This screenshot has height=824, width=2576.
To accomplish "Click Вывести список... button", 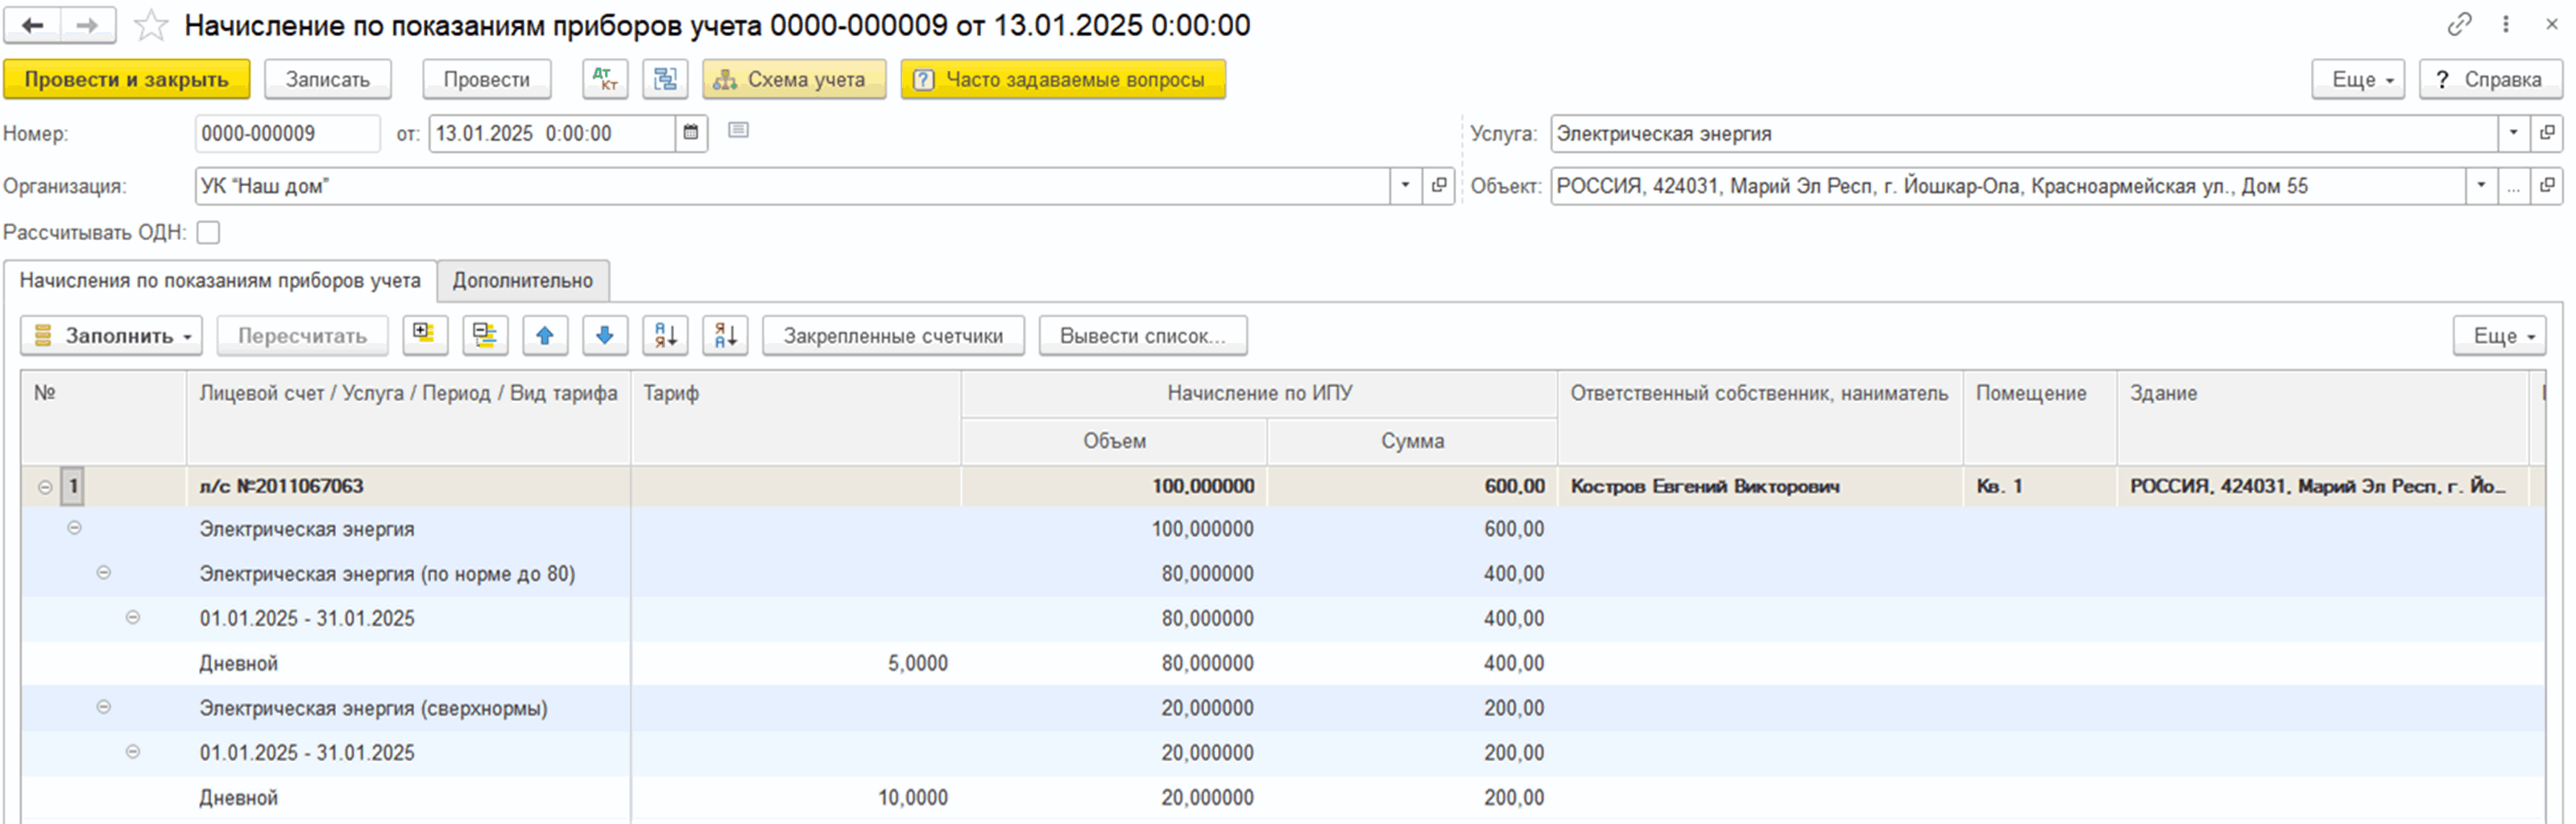I will [1142, 335].
